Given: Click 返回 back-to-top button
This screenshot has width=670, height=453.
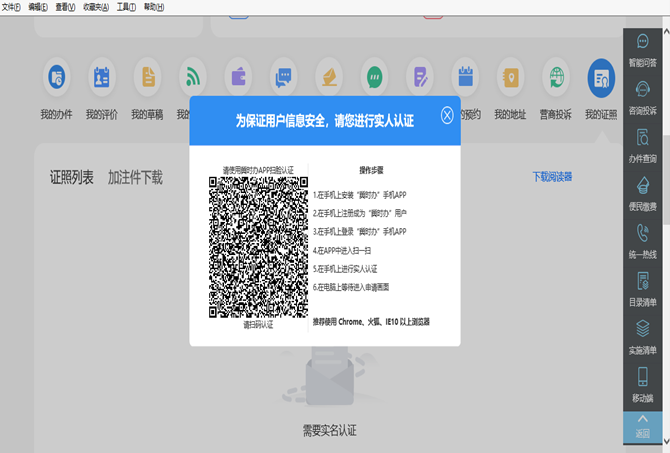Looking at the screenshot, I should pyautogui.click(x=643, y=424).
